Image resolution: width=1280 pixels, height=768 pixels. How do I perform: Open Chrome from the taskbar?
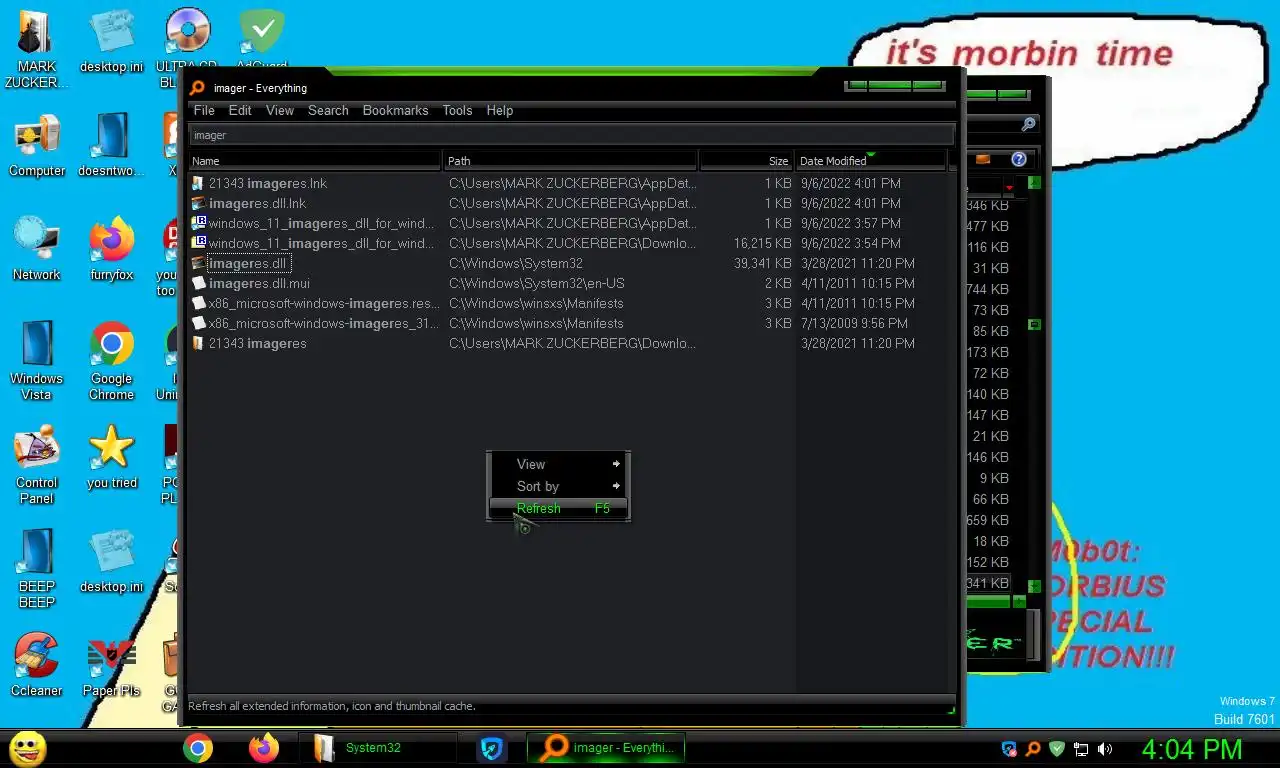click(x=198, y=748)
